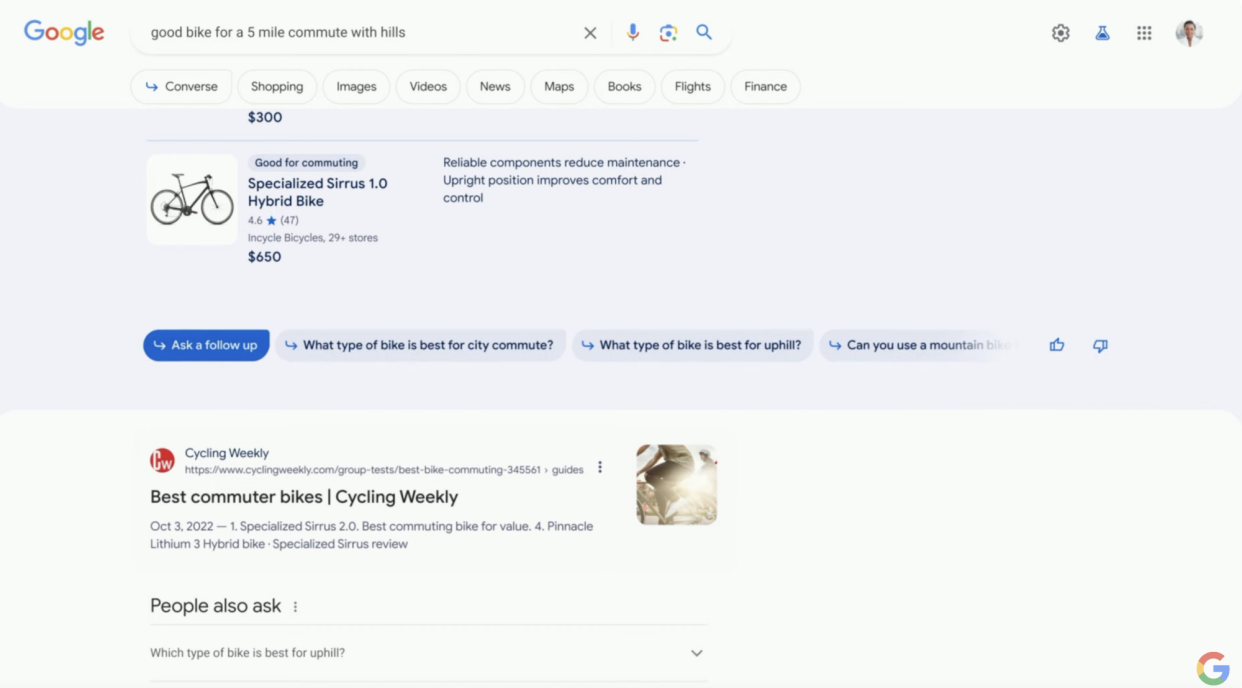Click 'Incycle Bicycles, 29+ stores' text

[x=313, y=238]
